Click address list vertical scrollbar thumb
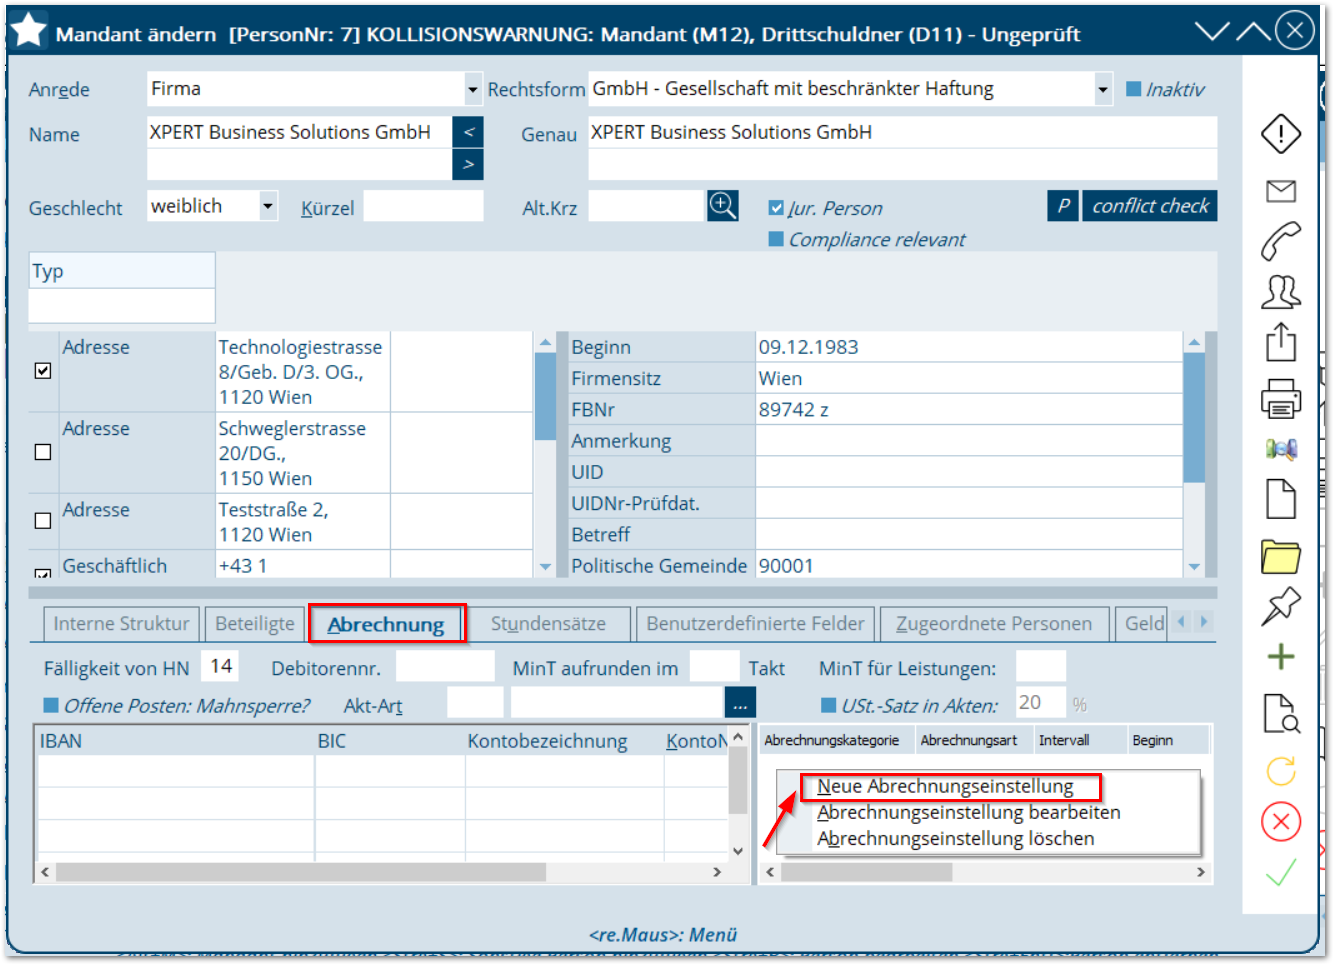Viewport: 1334px width, 965px height. click(545, 397)
